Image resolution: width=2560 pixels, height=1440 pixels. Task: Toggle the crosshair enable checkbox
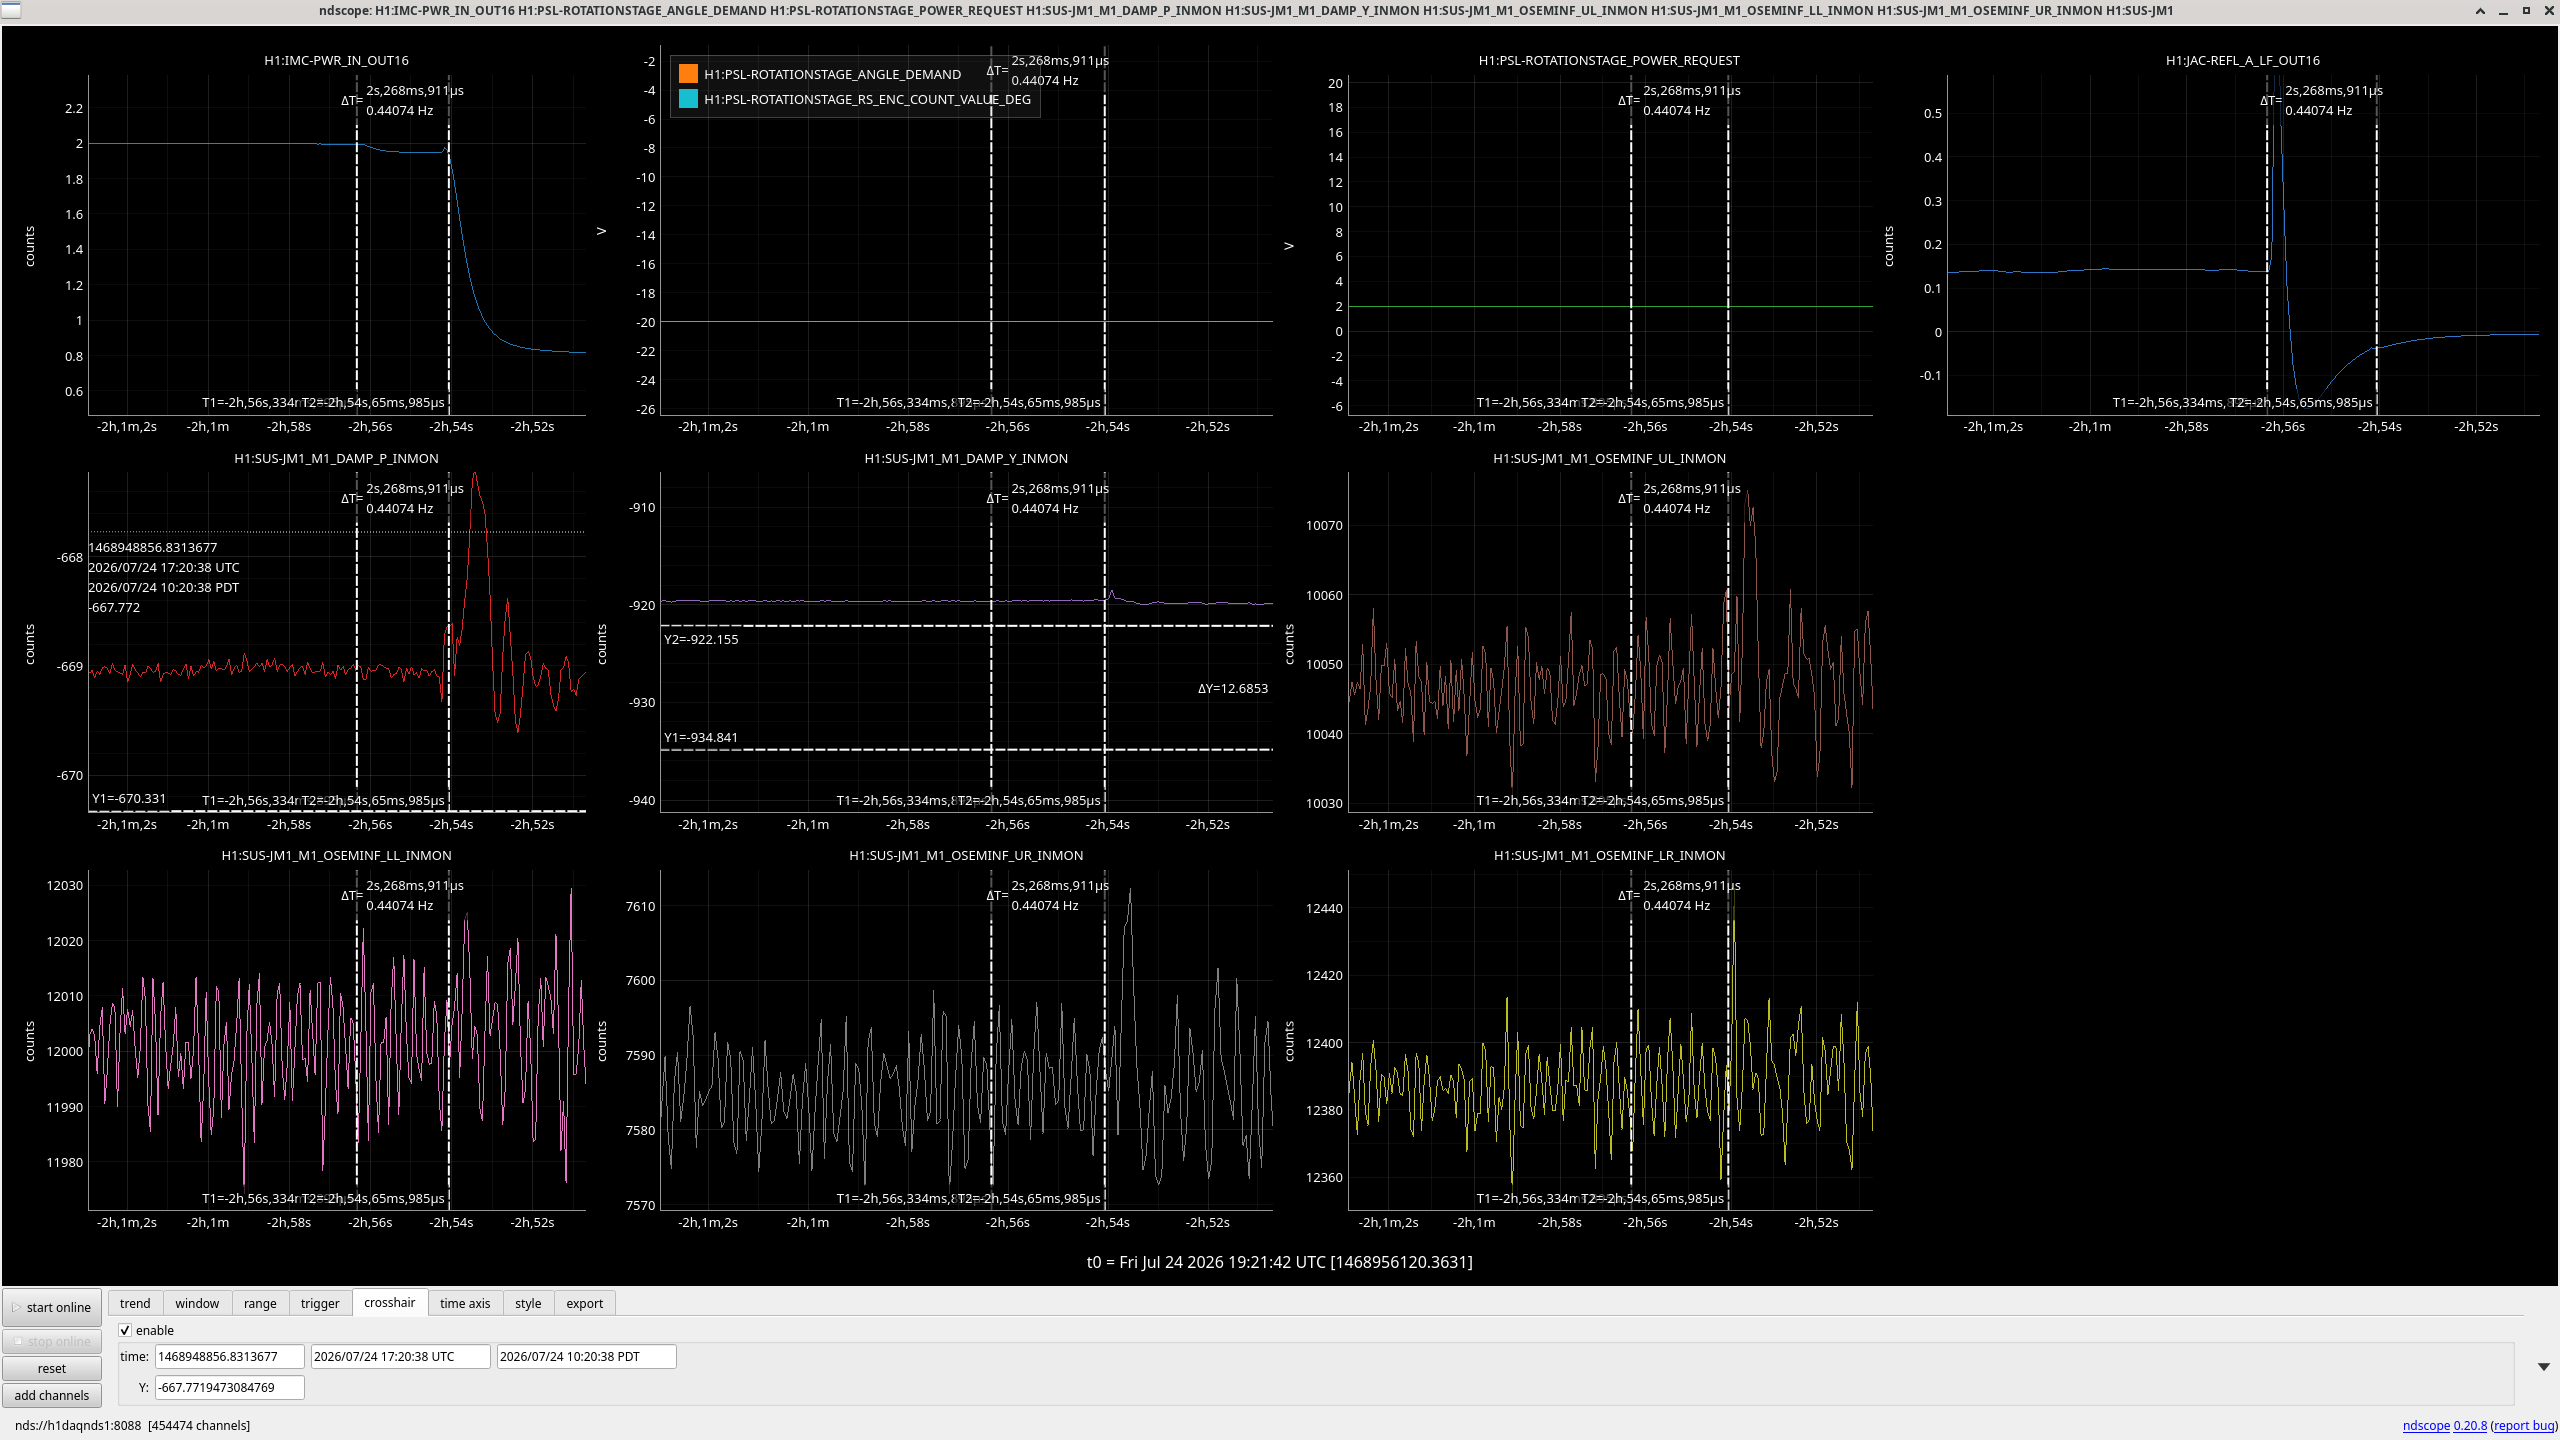point(125,1330)
